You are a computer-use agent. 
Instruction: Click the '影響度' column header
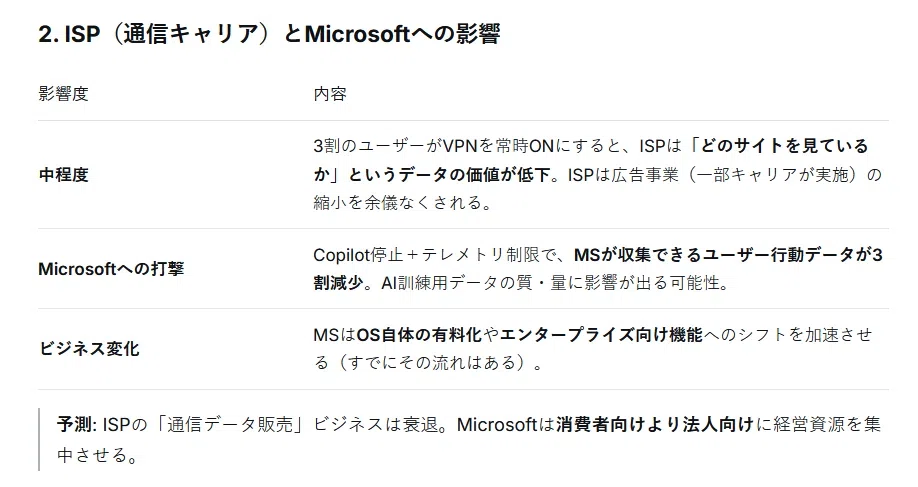63,94
